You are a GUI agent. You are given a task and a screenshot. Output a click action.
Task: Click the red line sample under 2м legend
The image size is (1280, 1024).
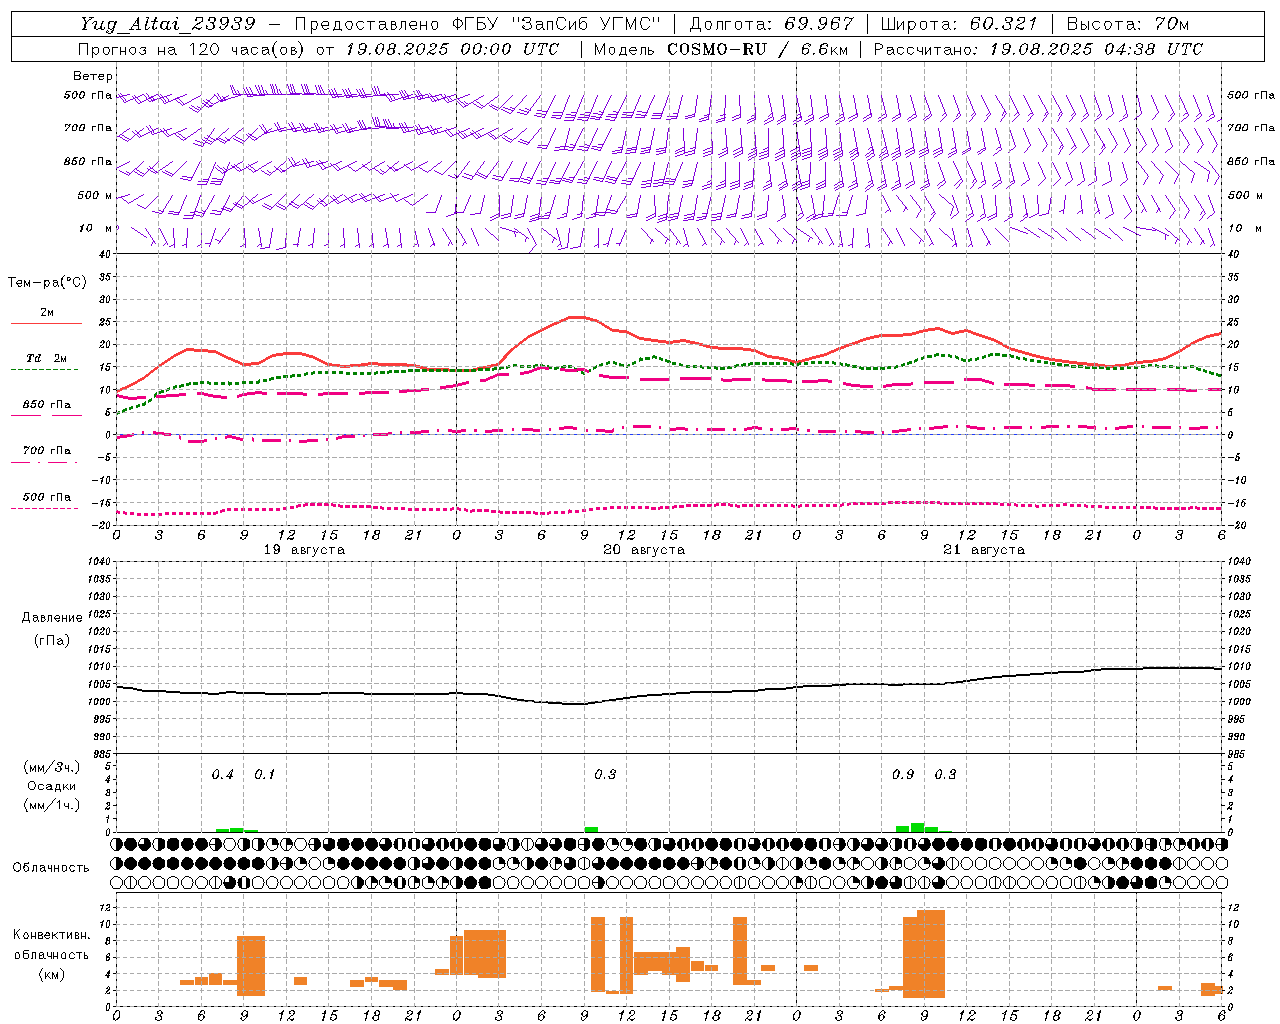[46, 323]
